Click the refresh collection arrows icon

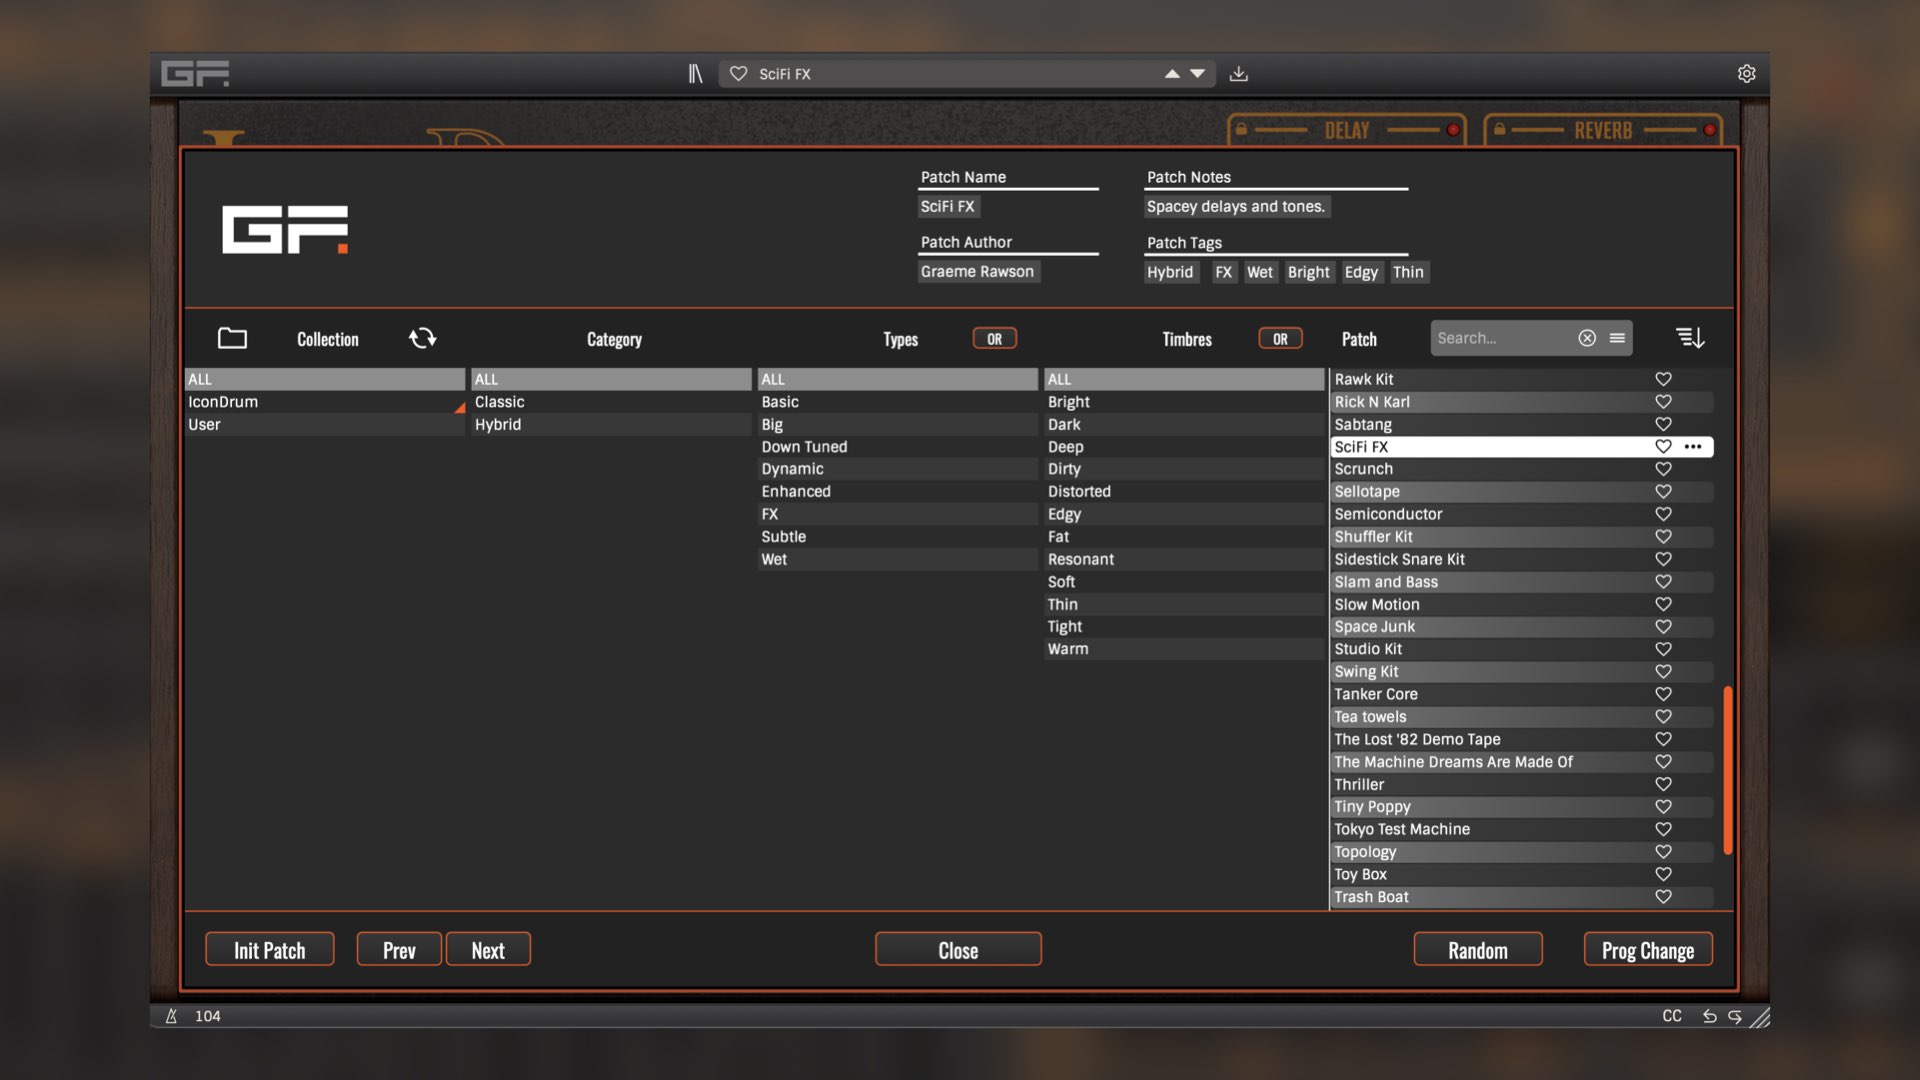[x=422, y=338]
